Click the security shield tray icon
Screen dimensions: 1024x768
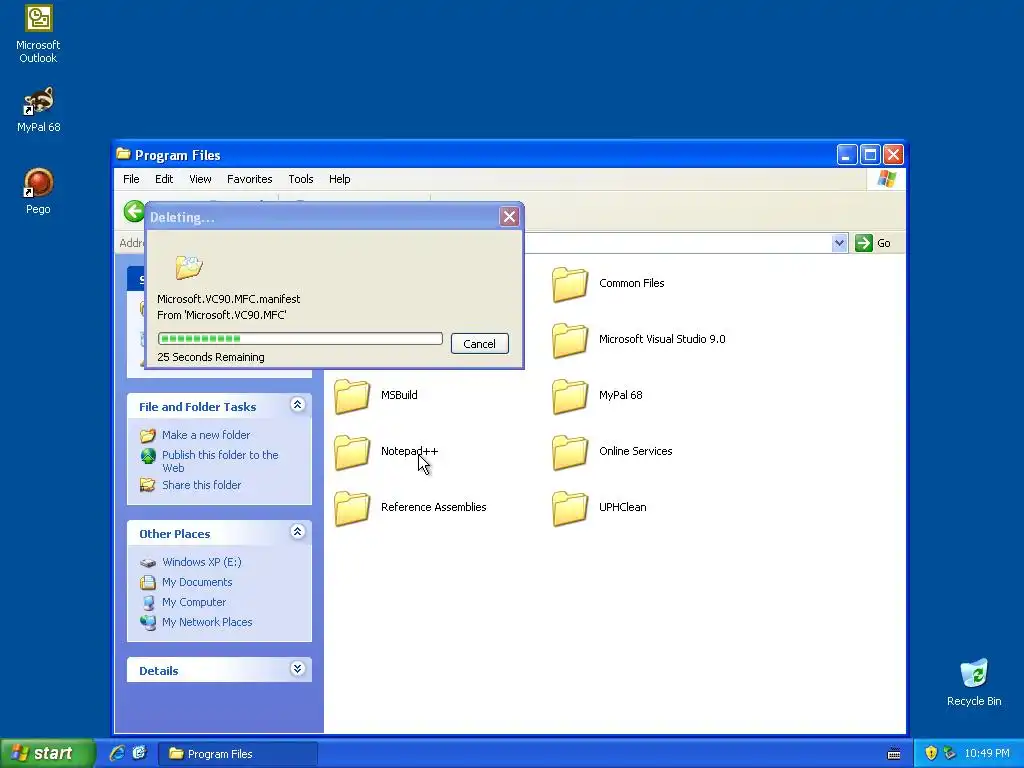pos(931,753)
